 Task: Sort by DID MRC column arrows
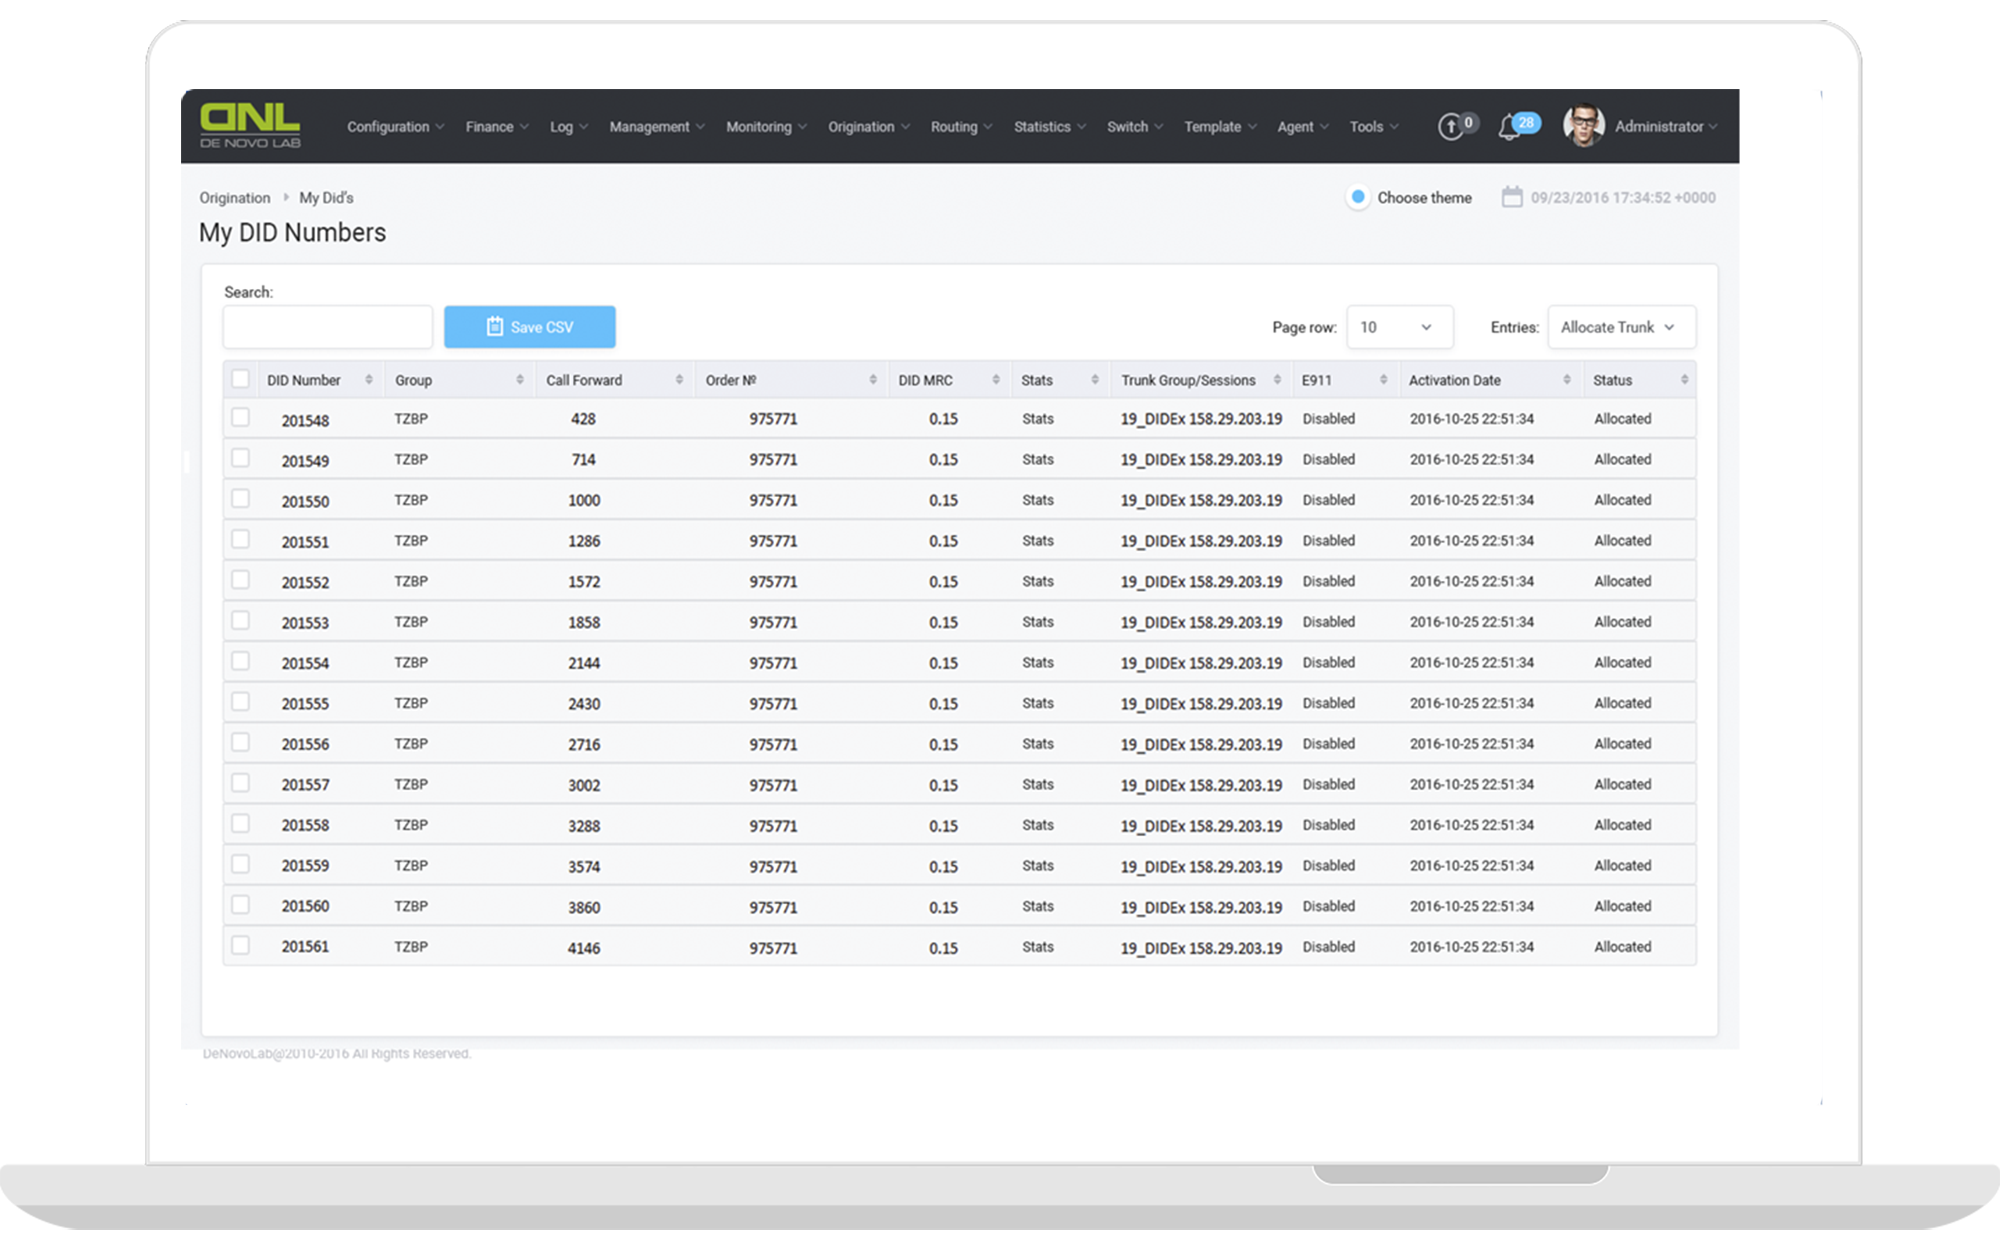pos(996,380)
